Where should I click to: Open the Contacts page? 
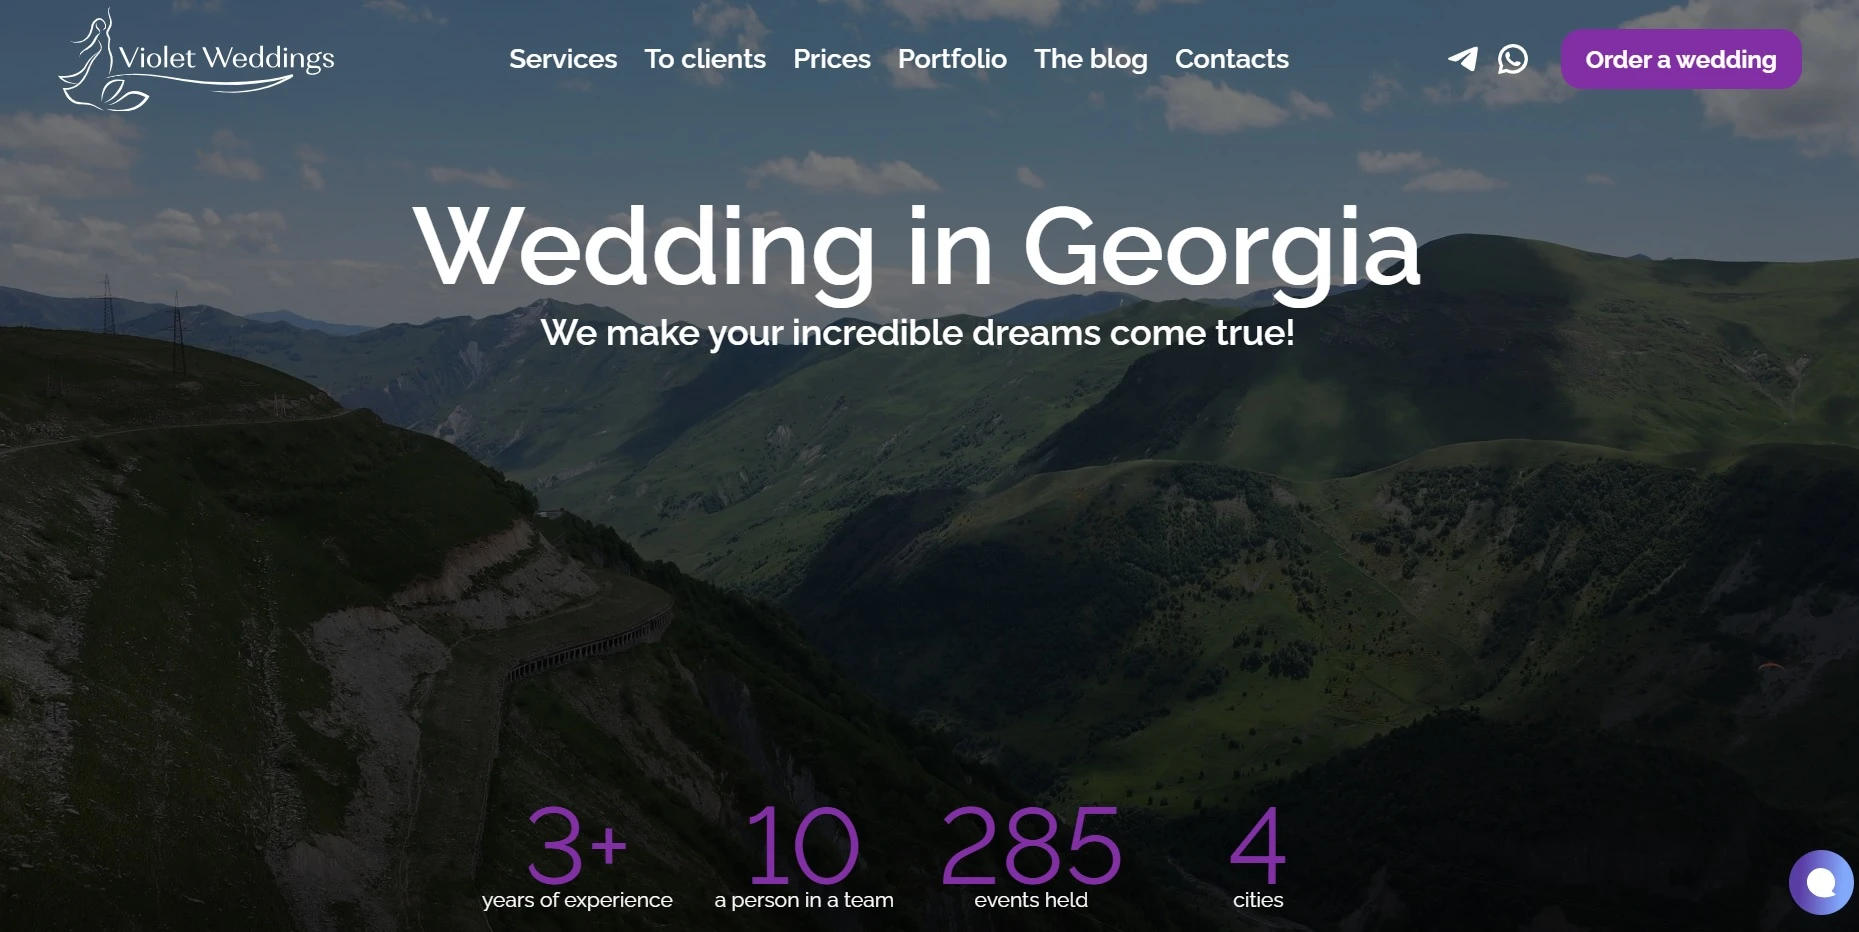click(x=1232, y=59)
